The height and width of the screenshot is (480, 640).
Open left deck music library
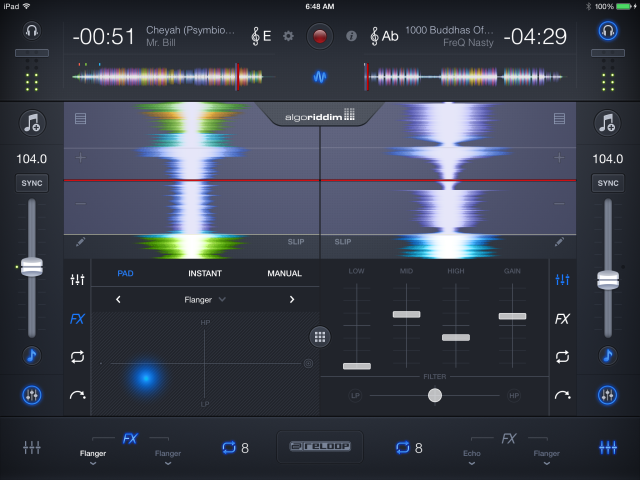[33, 122]
